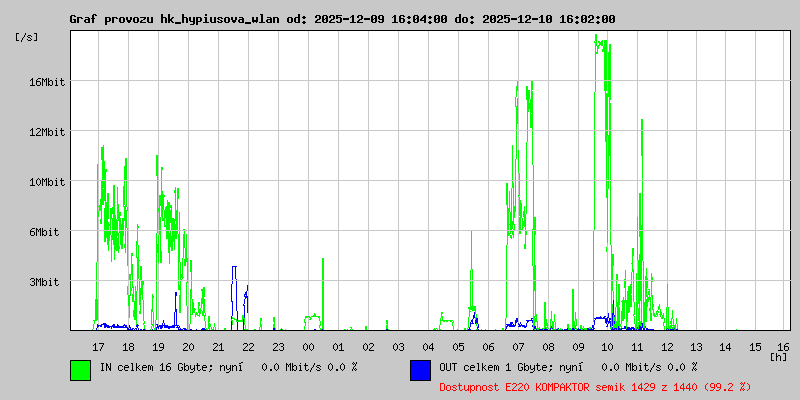Select the '12Mbit' y-axis label
The width and height of the screenshot is (800, 400).
coord(46,132)
